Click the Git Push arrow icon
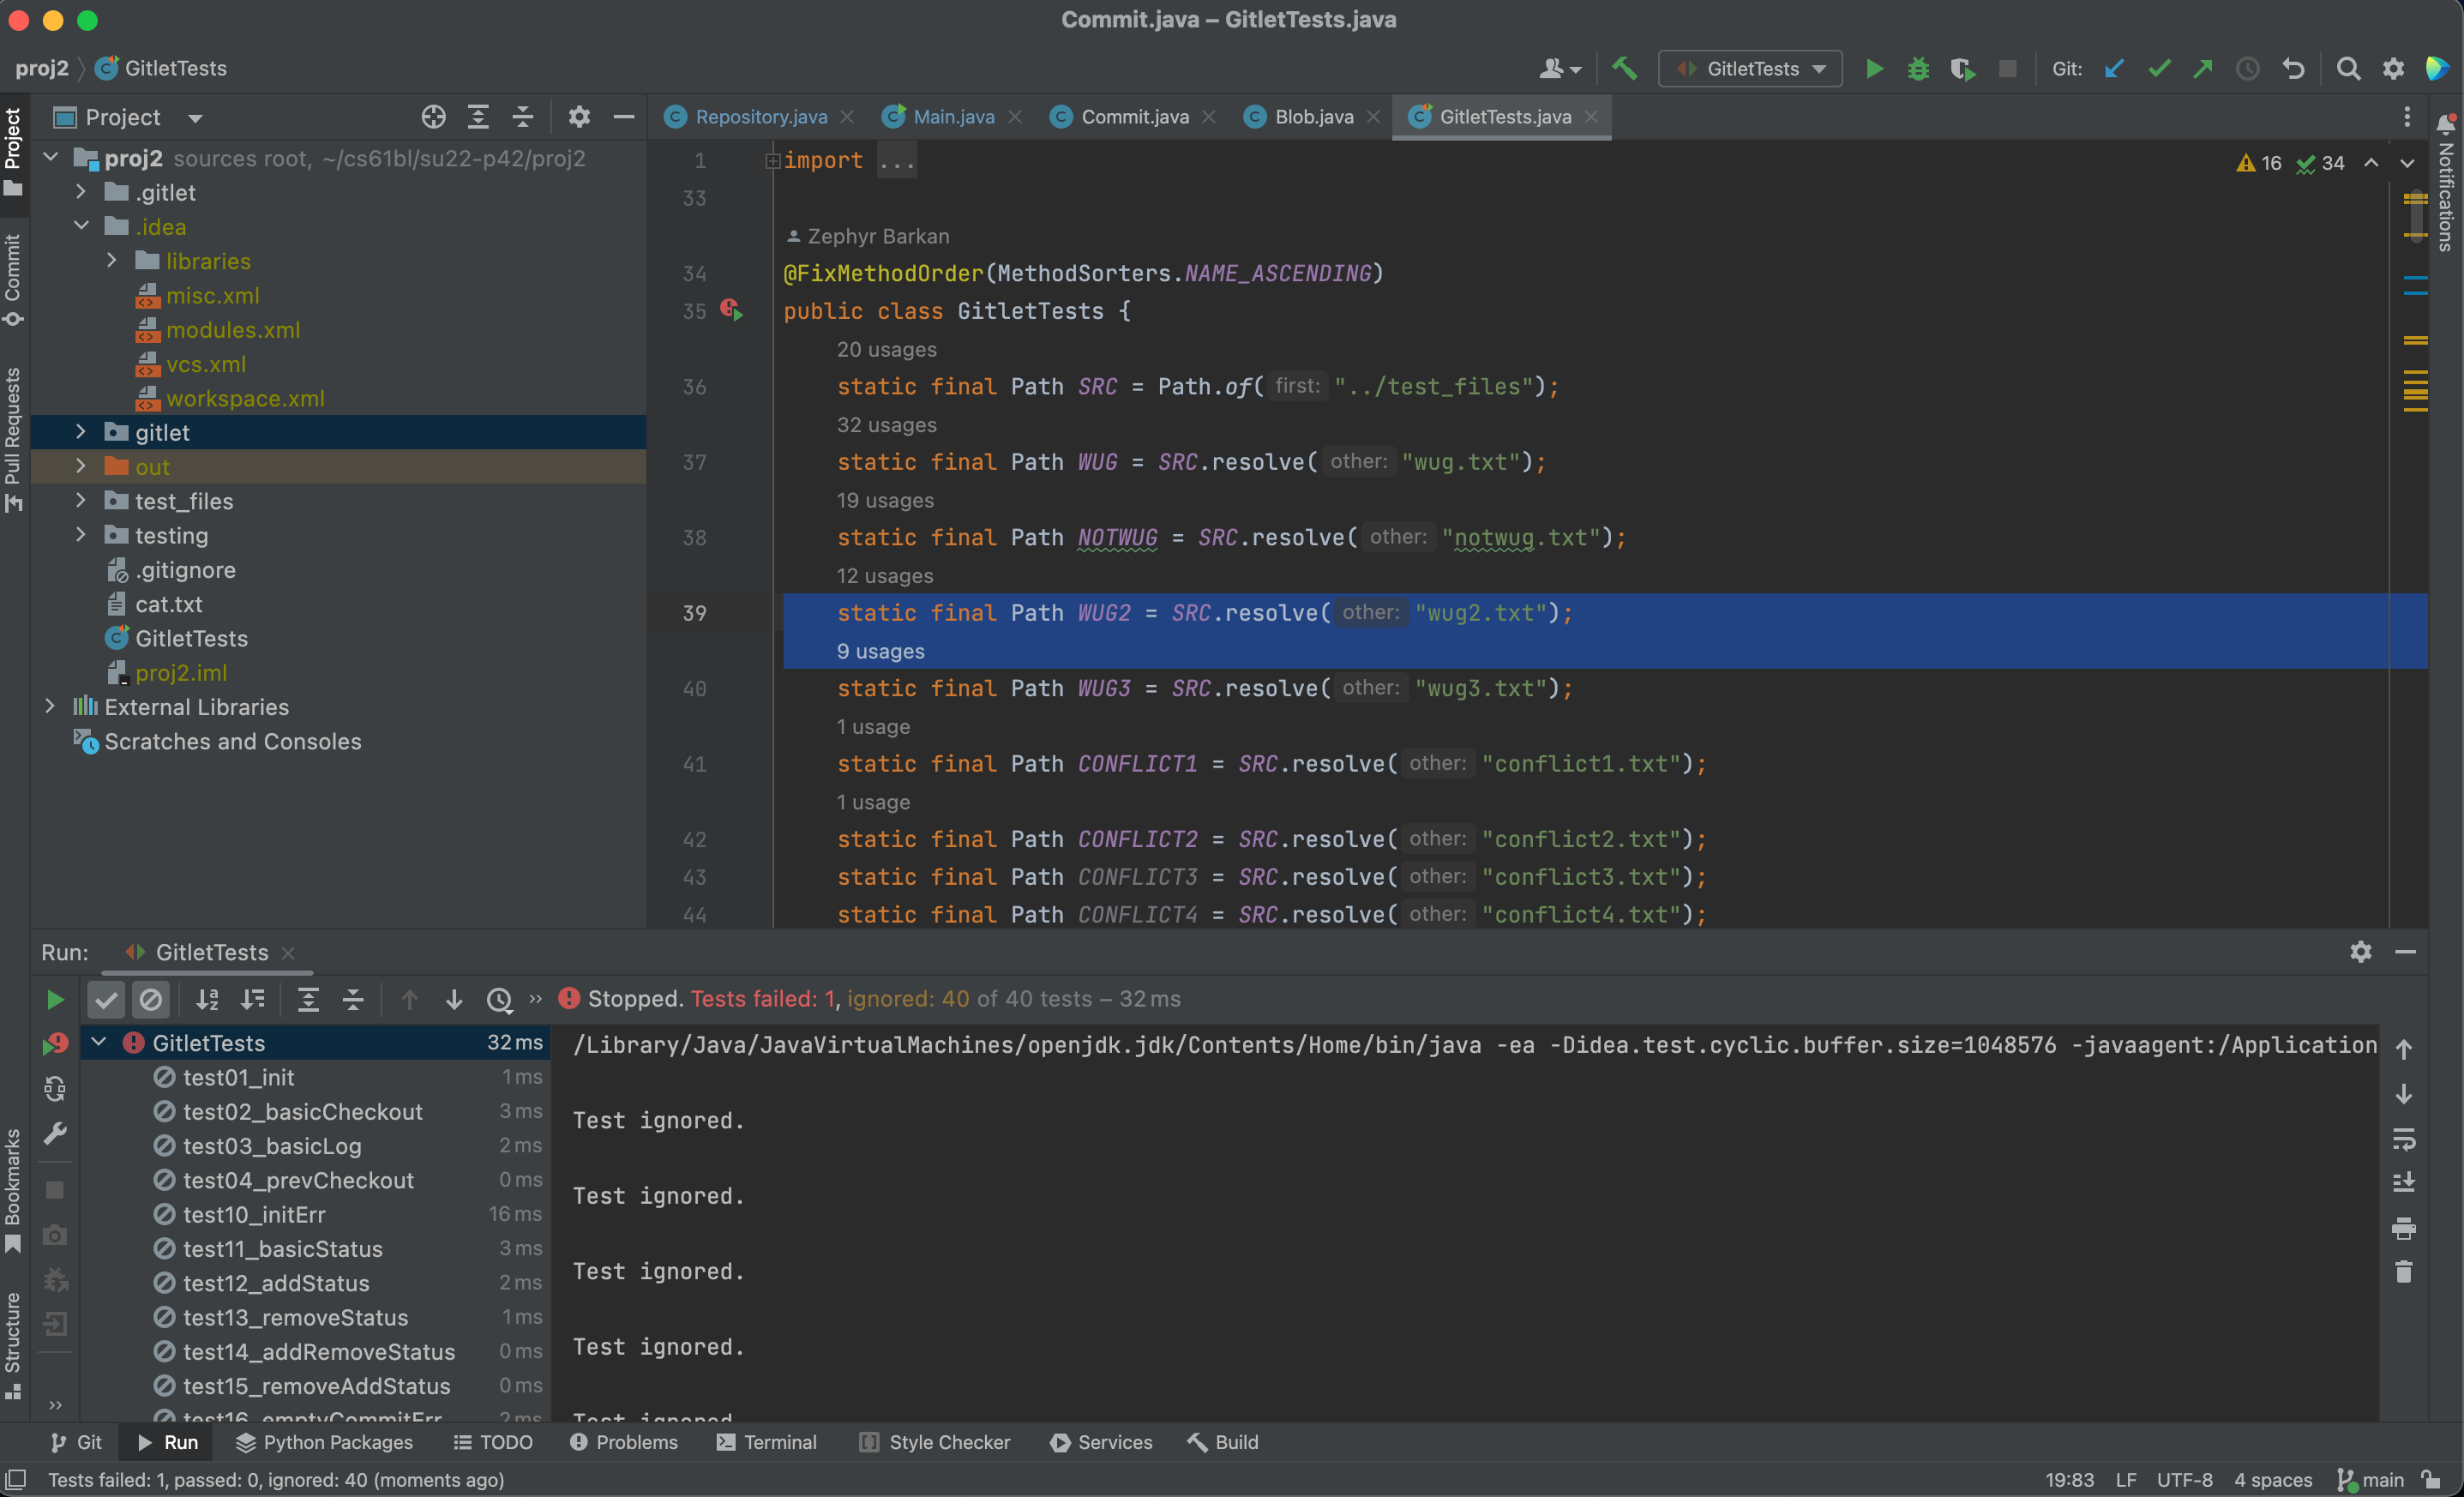The height and width of the screenshot is (1497, 2464). [2202, 69]
